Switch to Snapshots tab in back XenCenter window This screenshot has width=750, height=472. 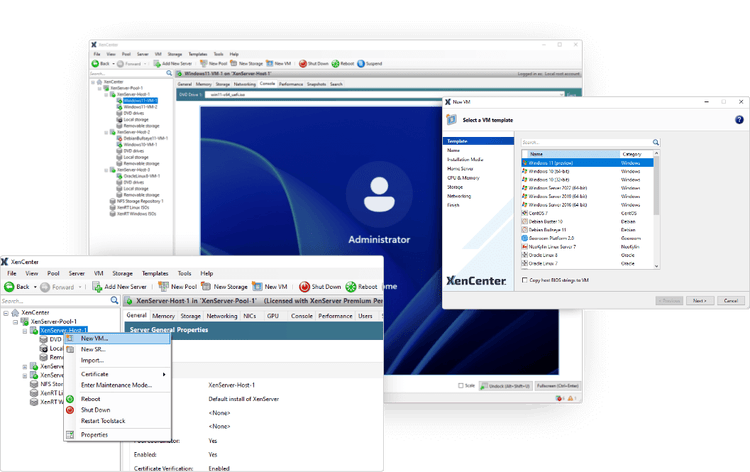(x=316, y=84)
